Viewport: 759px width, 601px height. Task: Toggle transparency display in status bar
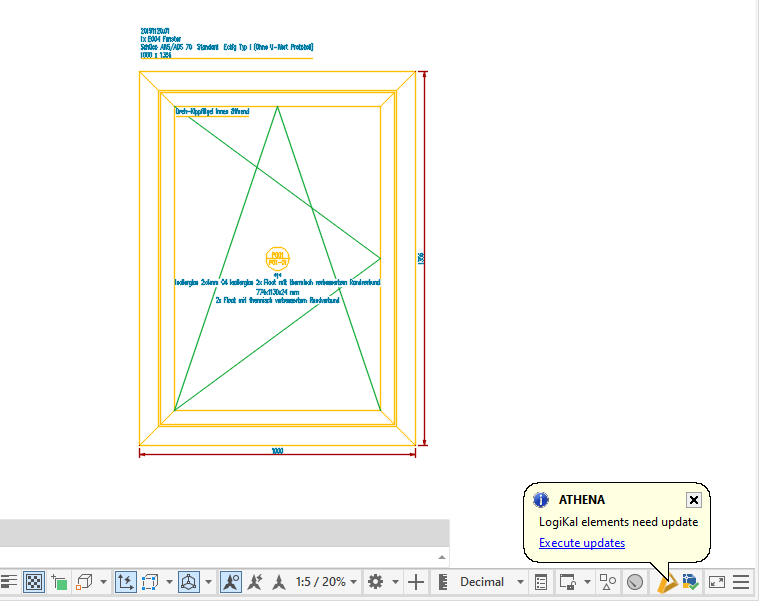(x=34, y=581)
